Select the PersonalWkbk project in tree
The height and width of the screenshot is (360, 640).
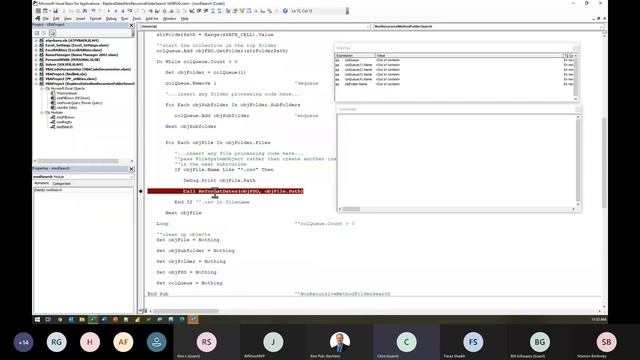(72, 60)
